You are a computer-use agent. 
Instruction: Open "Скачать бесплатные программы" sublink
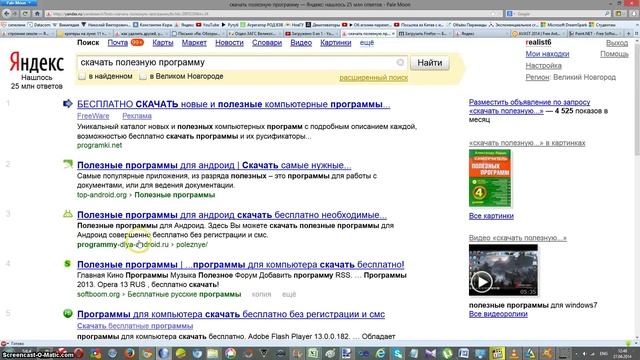coord(135,326)
